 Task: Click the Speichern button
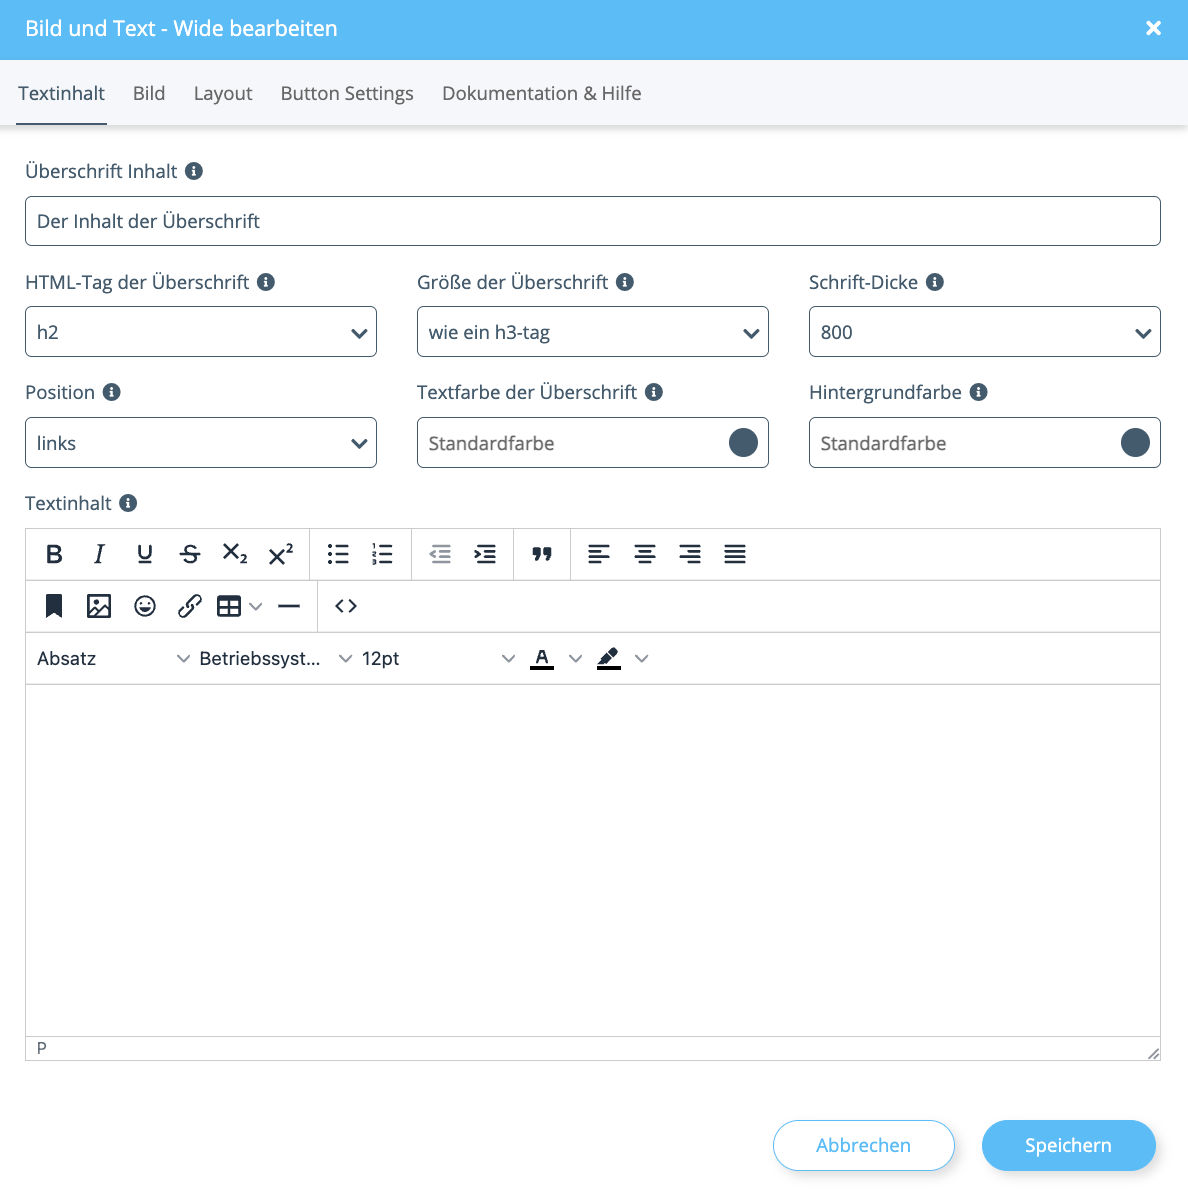[x=1068, y=1145]
